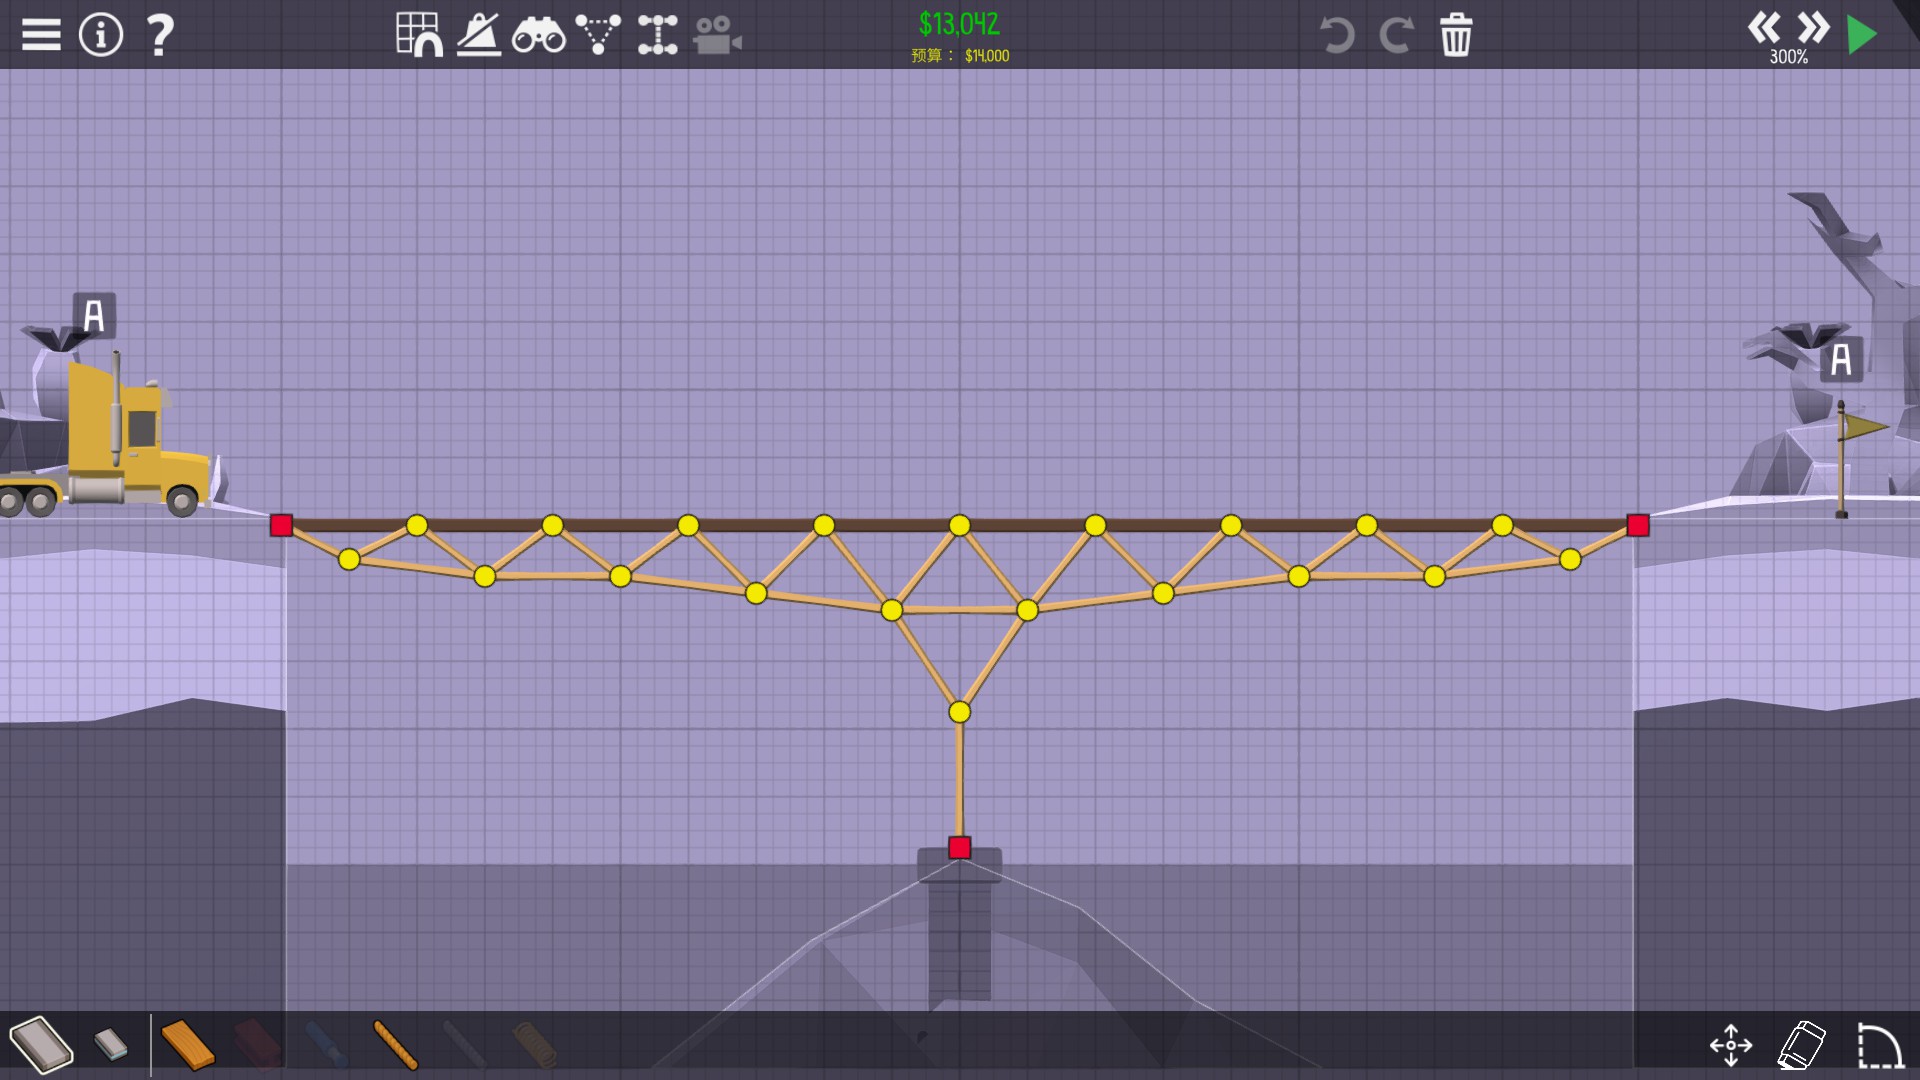Screen dimensions: 1920x1080
Task: Undo the last bridge edit
Action: tap(1336, 35)
